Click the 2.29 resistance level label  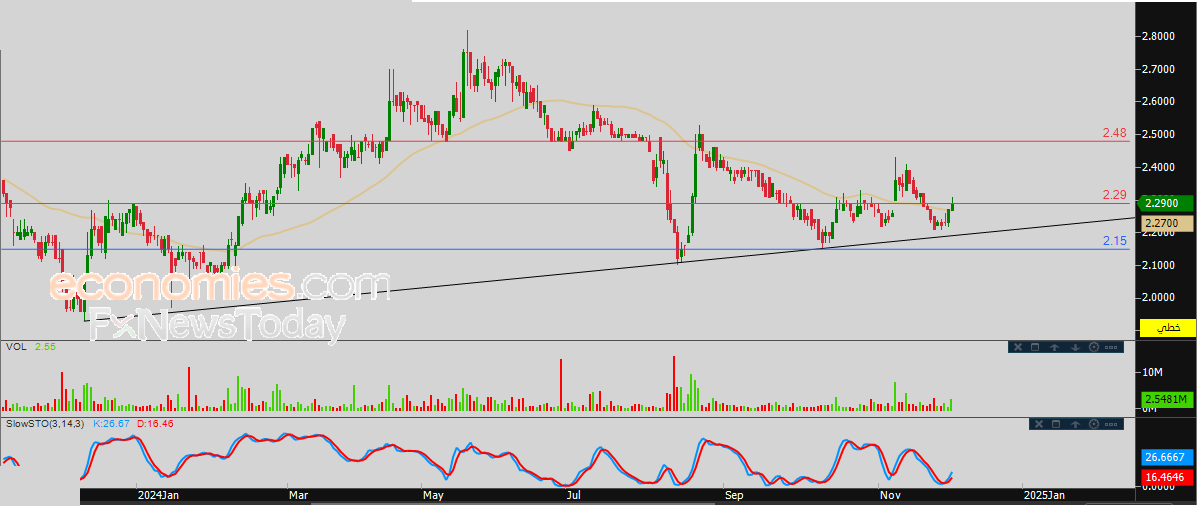click(x=1115, y=195)
